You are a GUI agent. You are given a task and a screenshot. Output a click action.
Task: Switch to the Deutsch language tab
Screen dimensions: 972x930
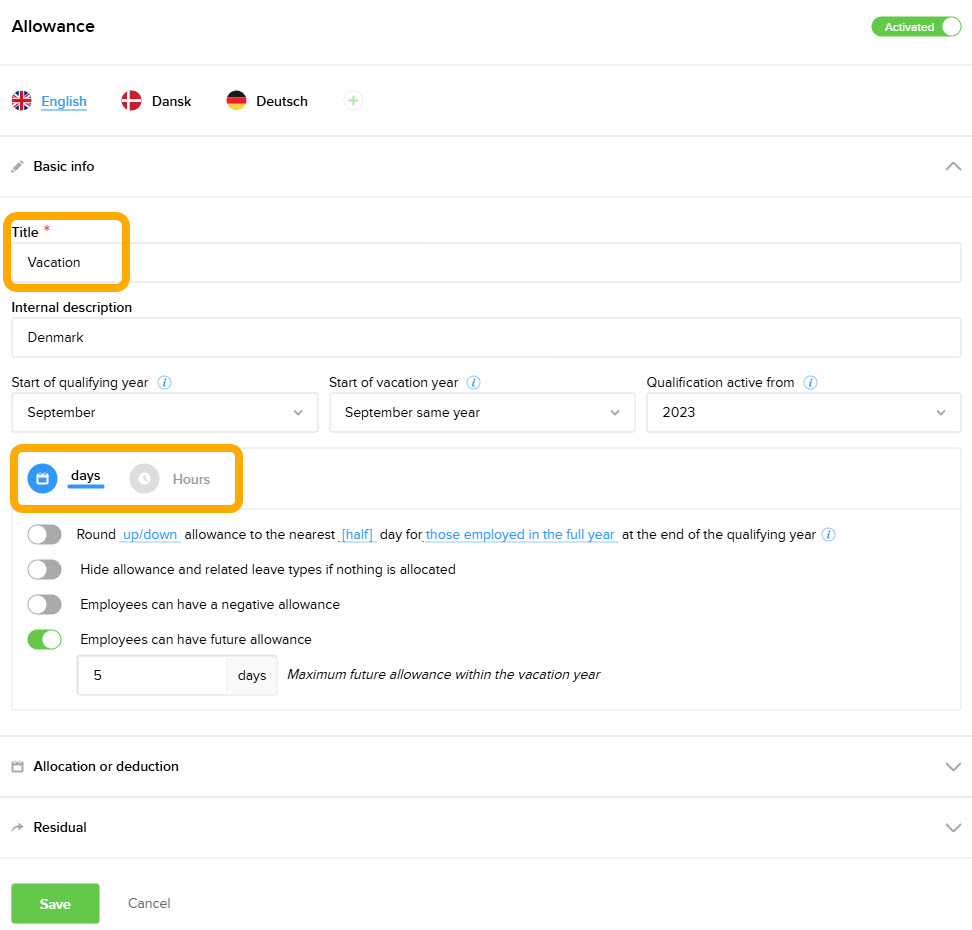(x=281, y=101)
